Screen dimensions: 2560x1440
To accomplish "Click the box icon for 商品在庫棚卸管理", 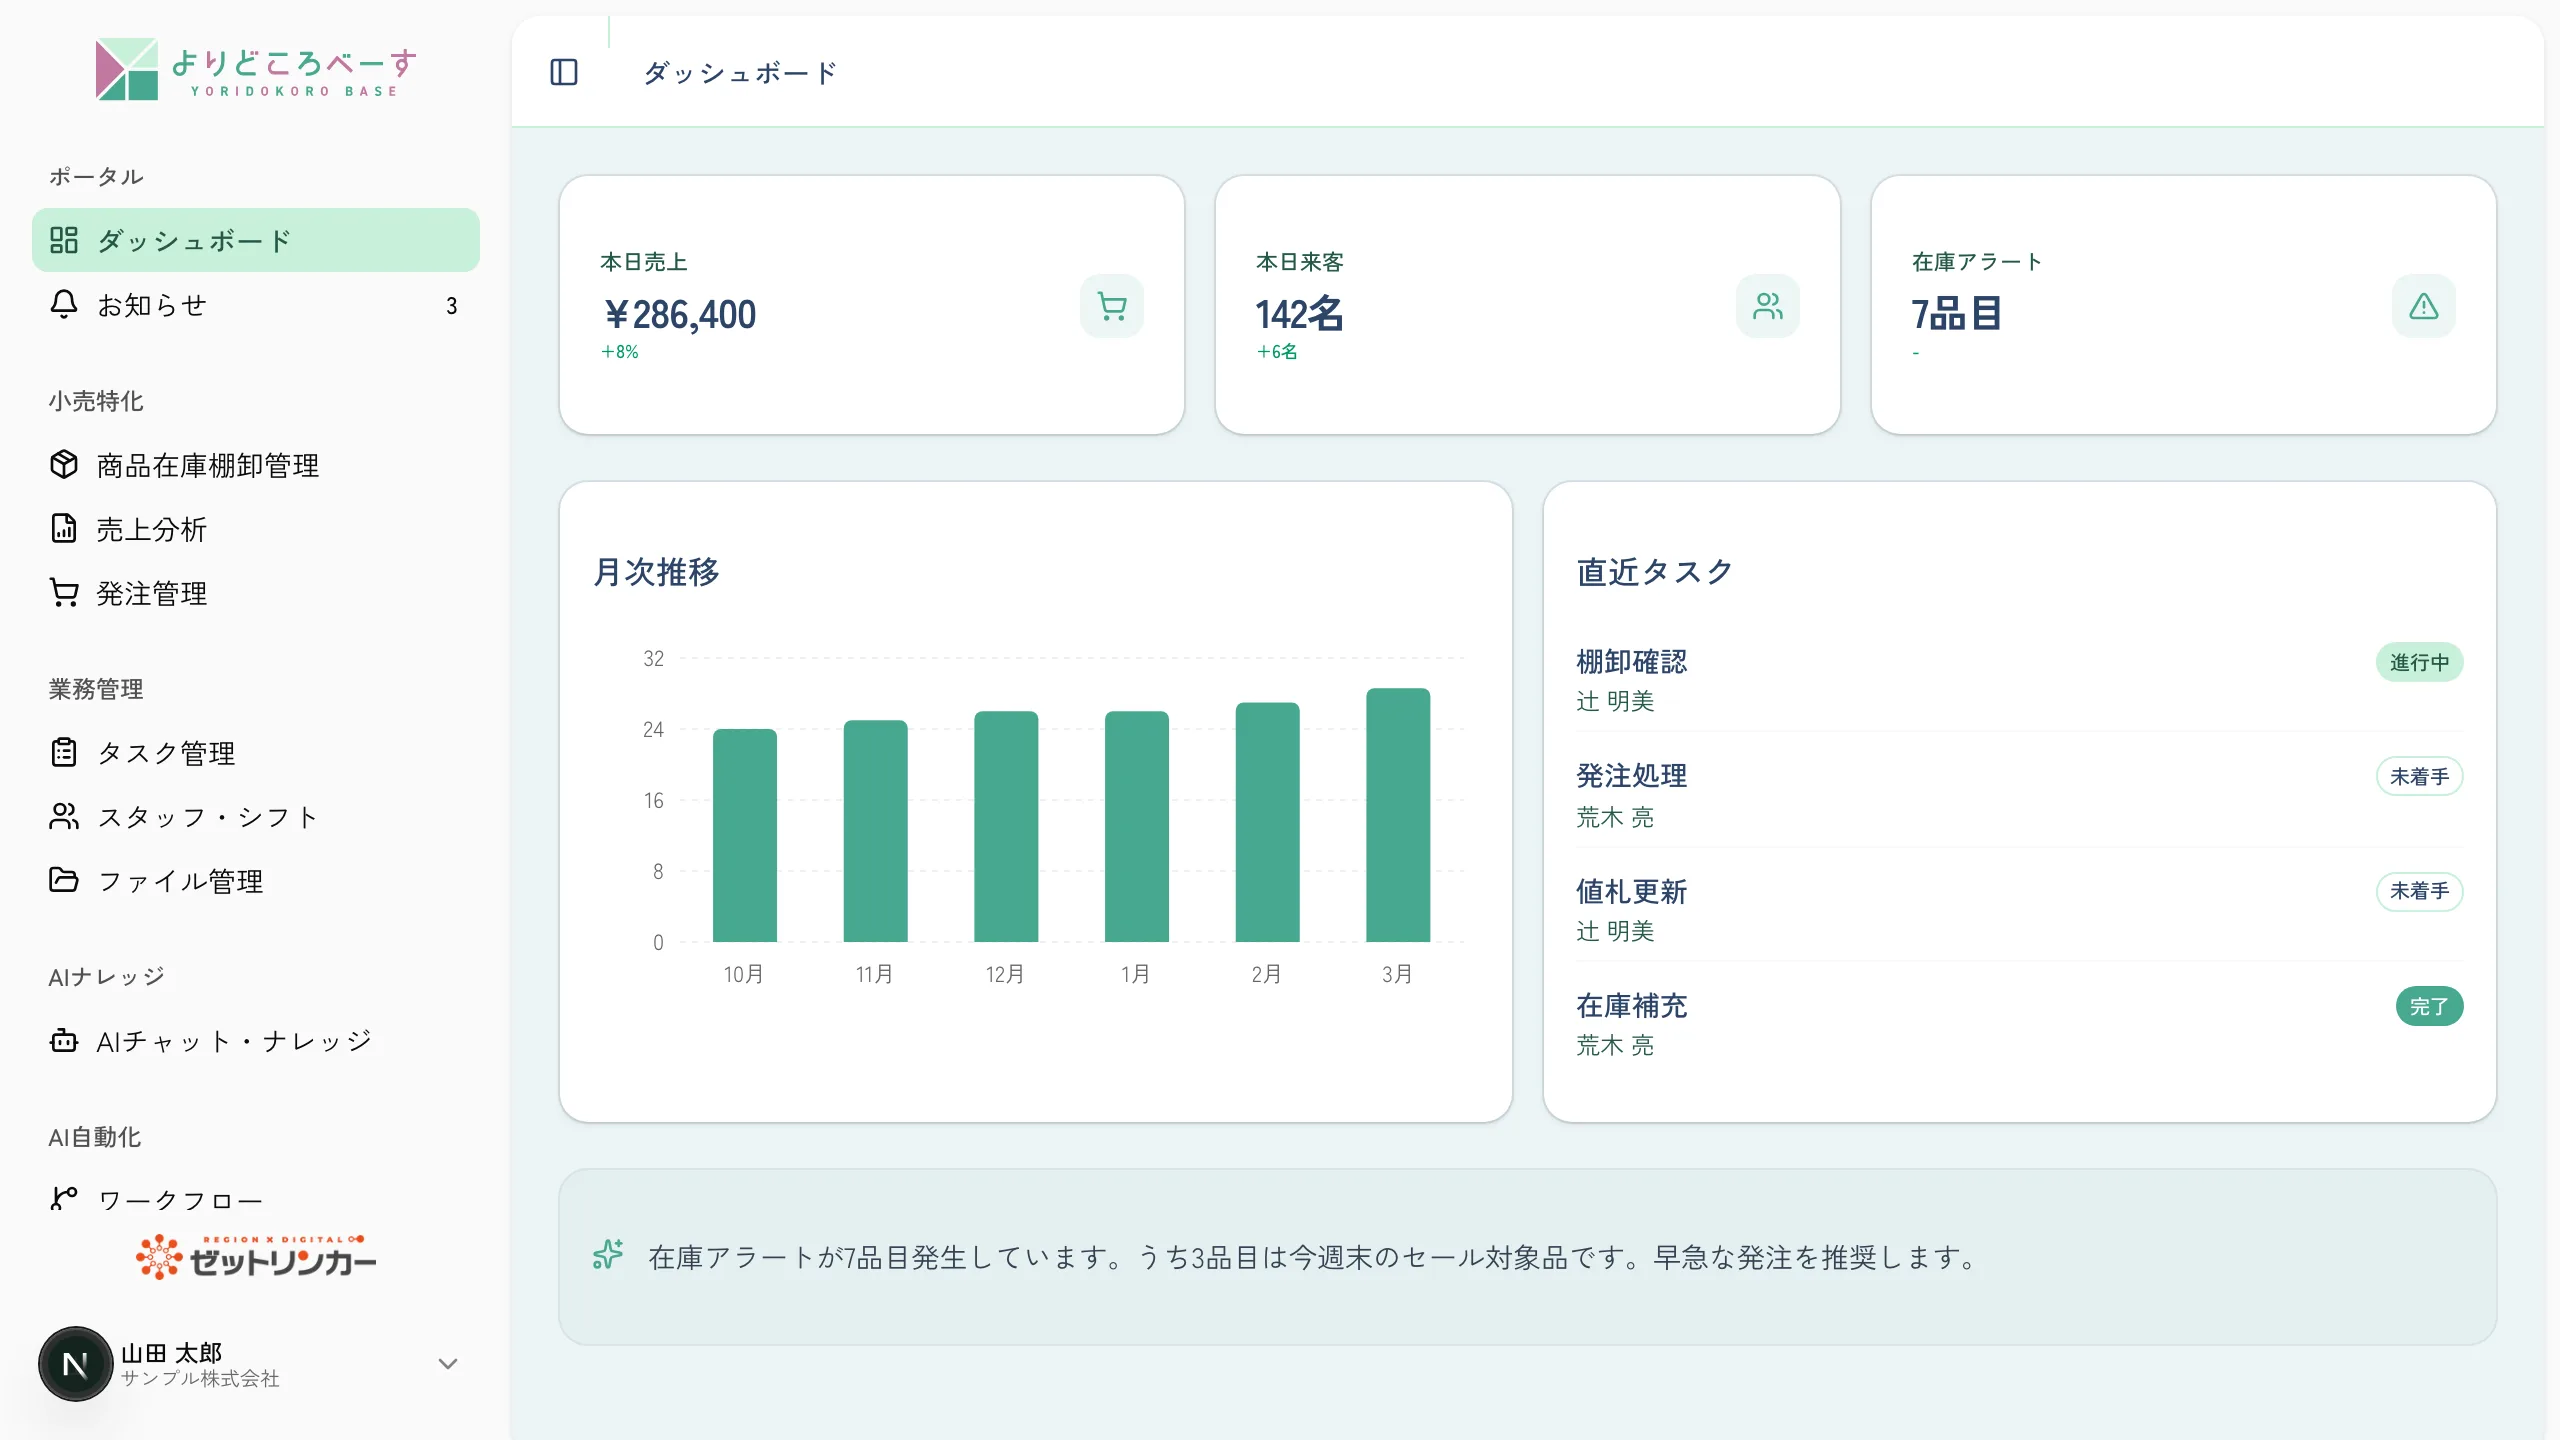I will [64, 465].
